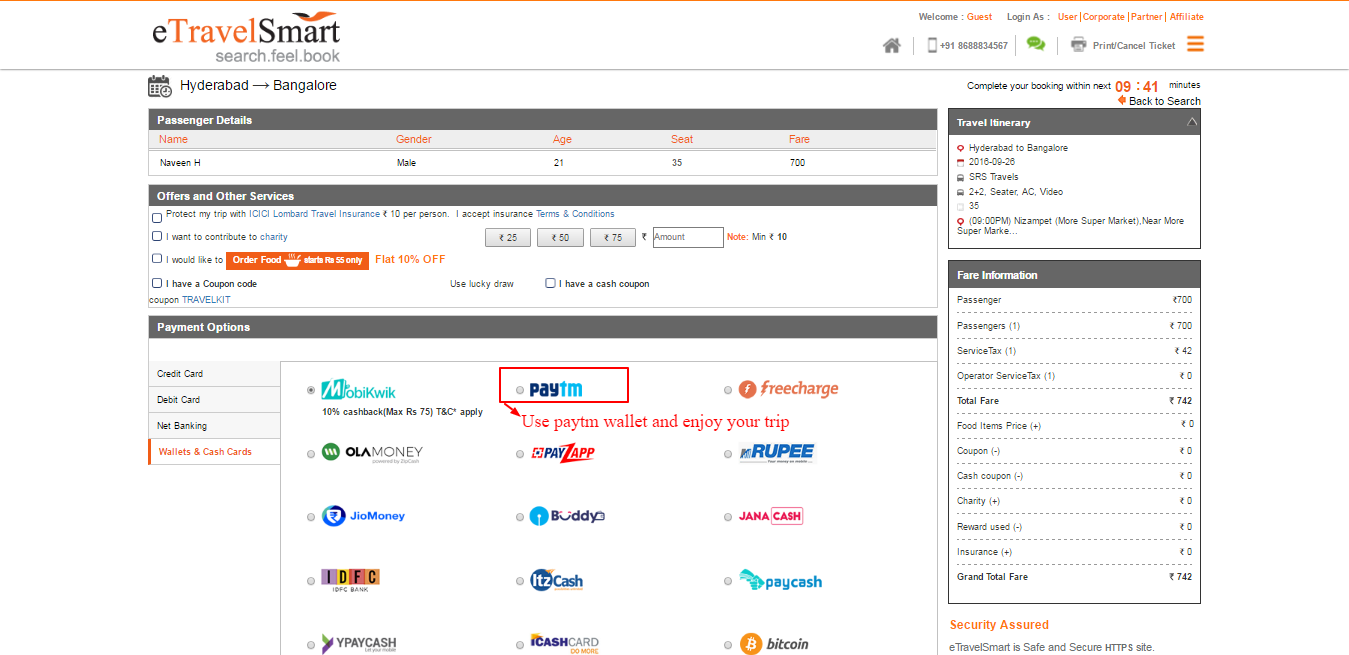Click the PayZapp logo

(x=563, y=453)
